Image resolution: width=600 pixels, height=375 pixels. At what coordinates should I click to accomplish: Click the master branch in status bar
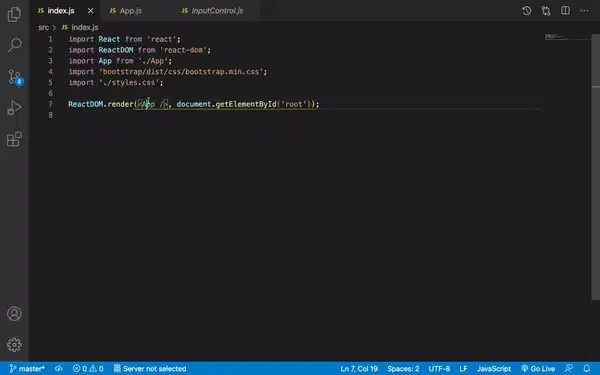(x=27, y=368)
